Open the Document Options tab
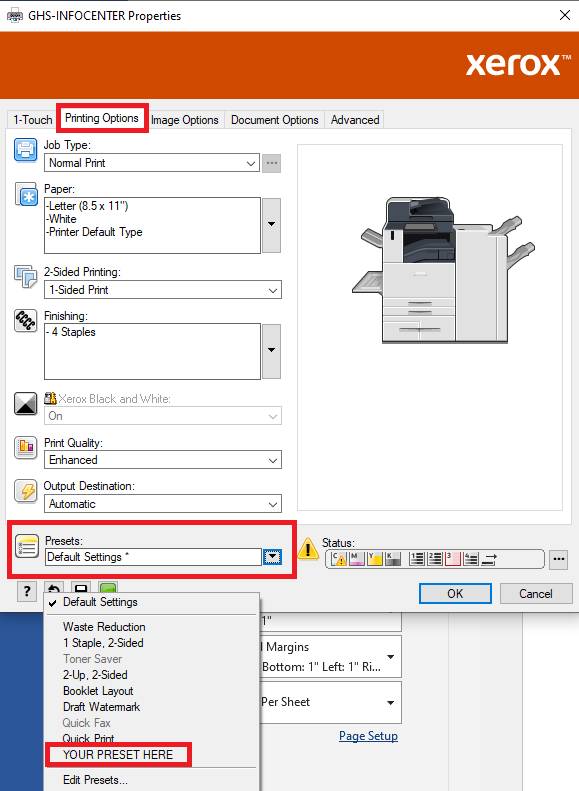 pyautogui.click(x=275, y=120)
